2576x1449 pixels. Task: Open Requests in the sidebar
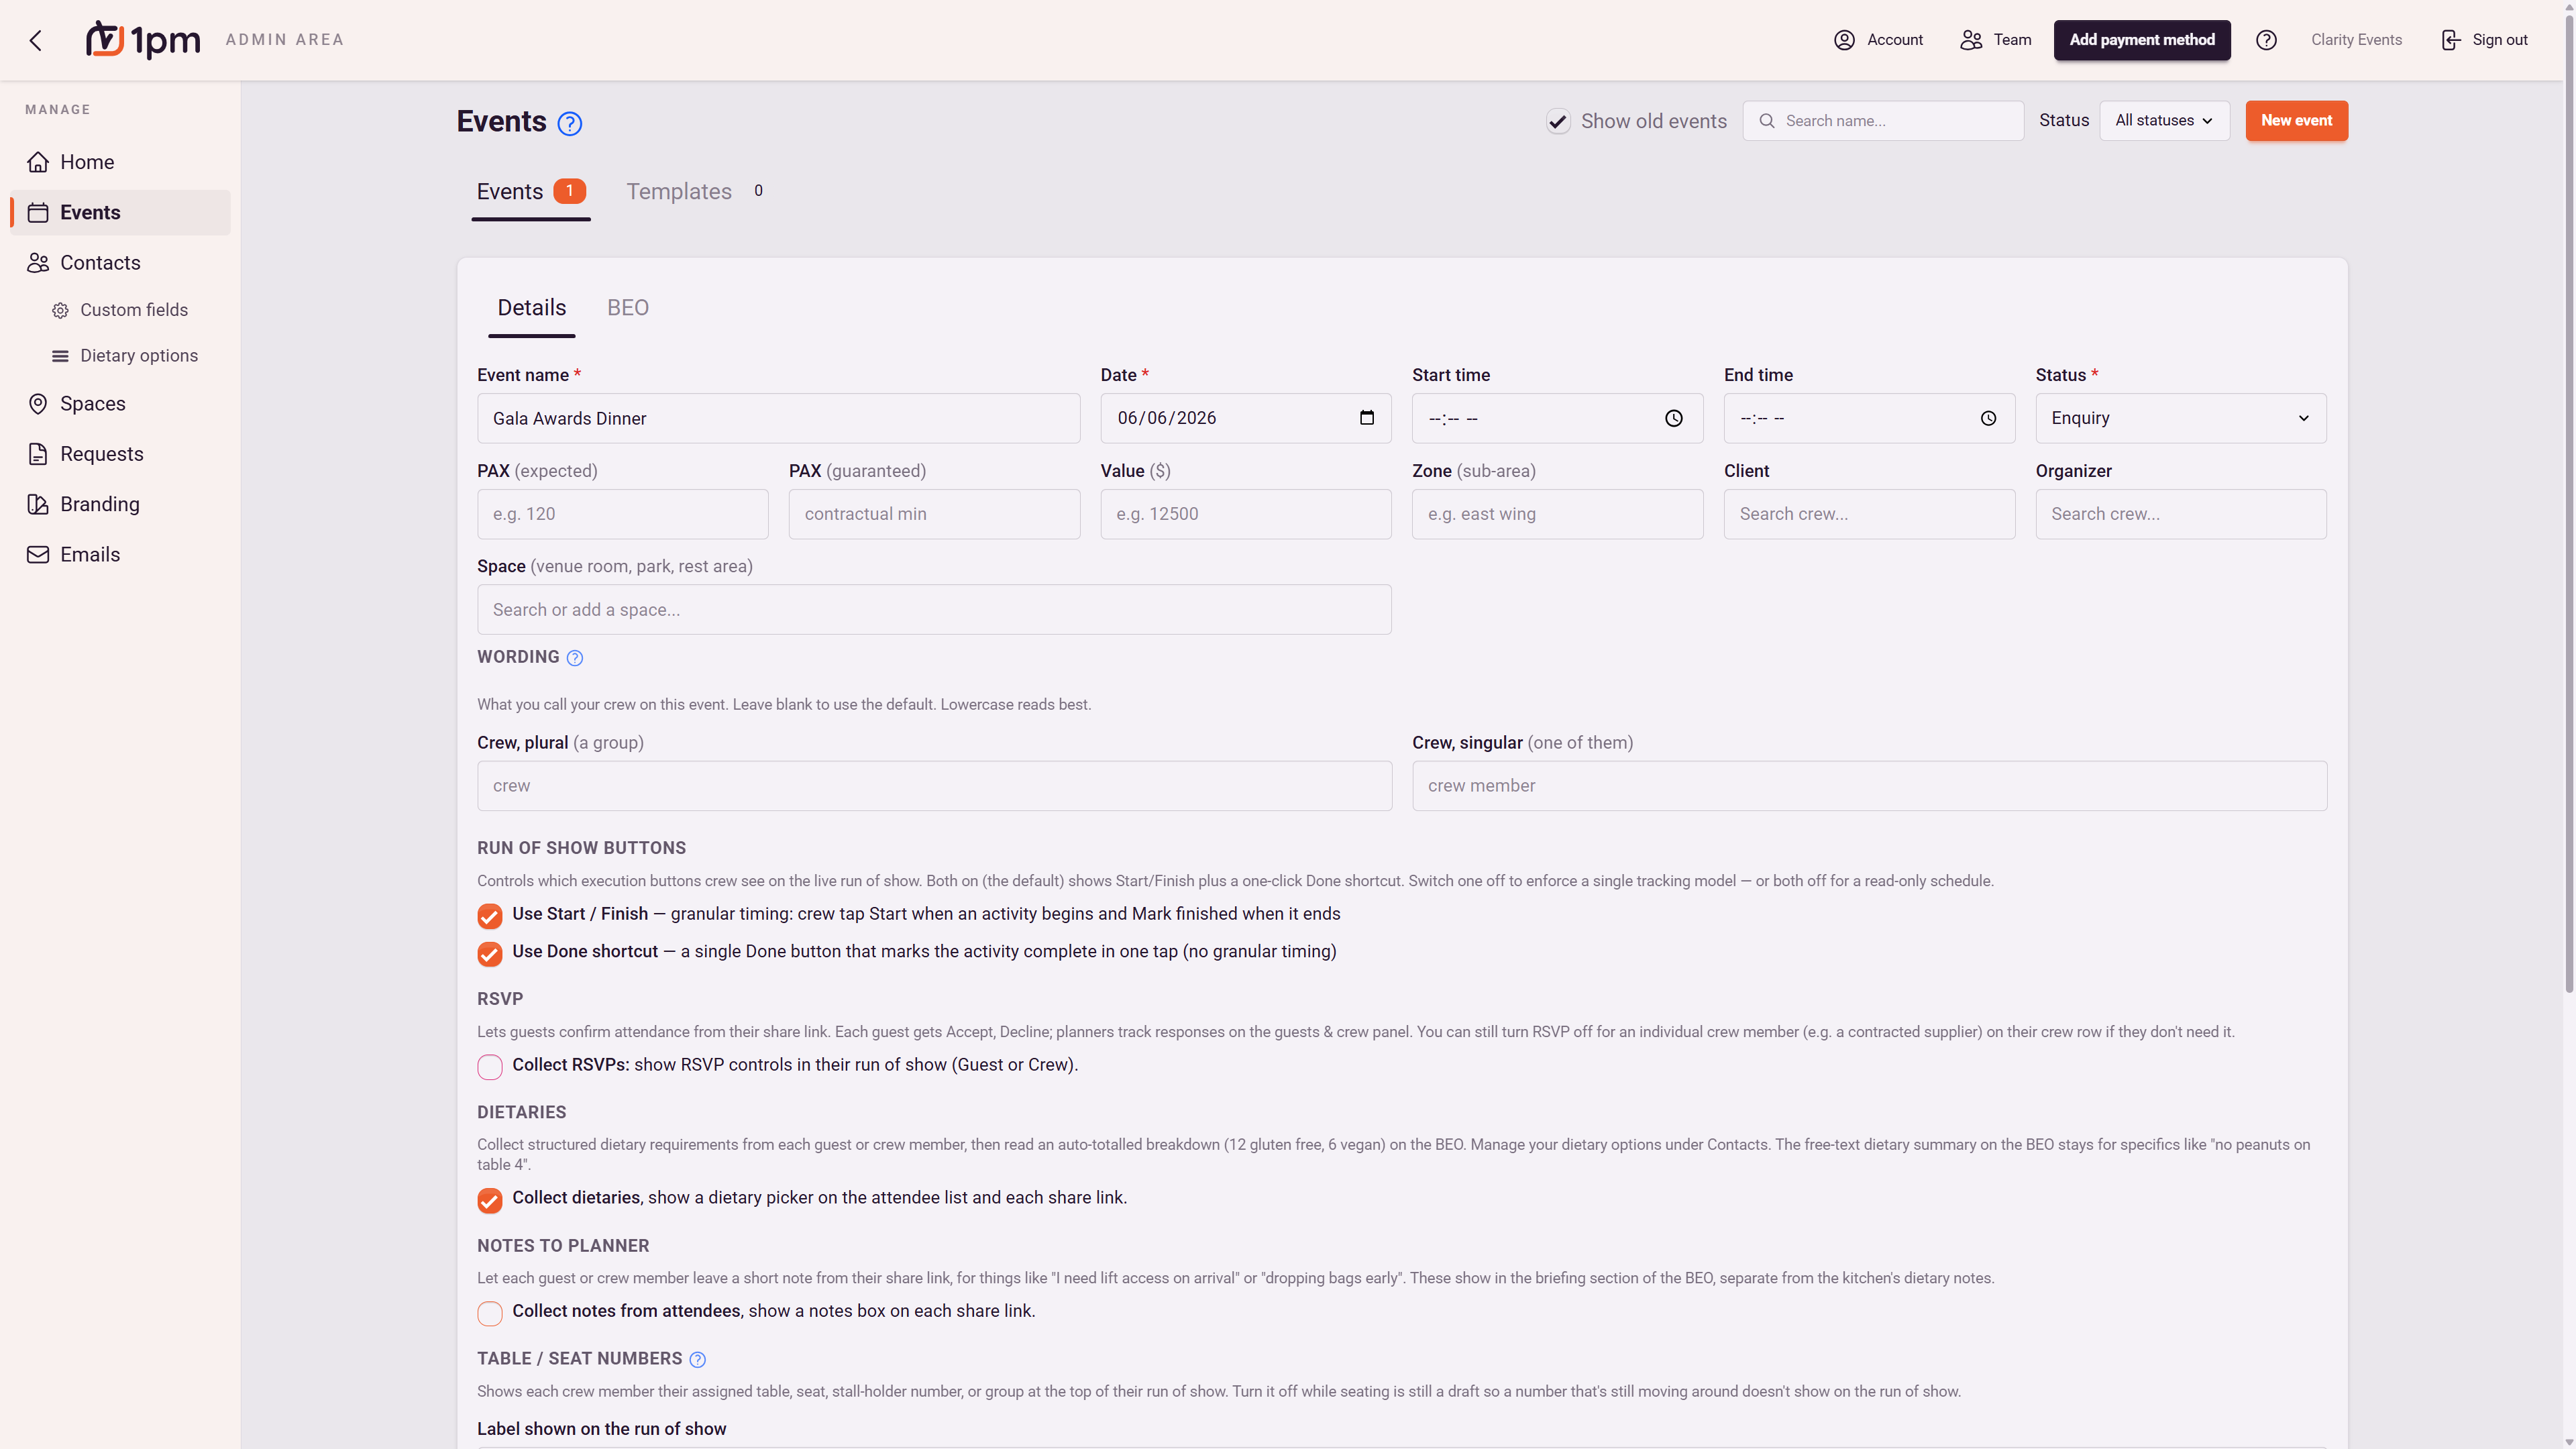[120, 454]
